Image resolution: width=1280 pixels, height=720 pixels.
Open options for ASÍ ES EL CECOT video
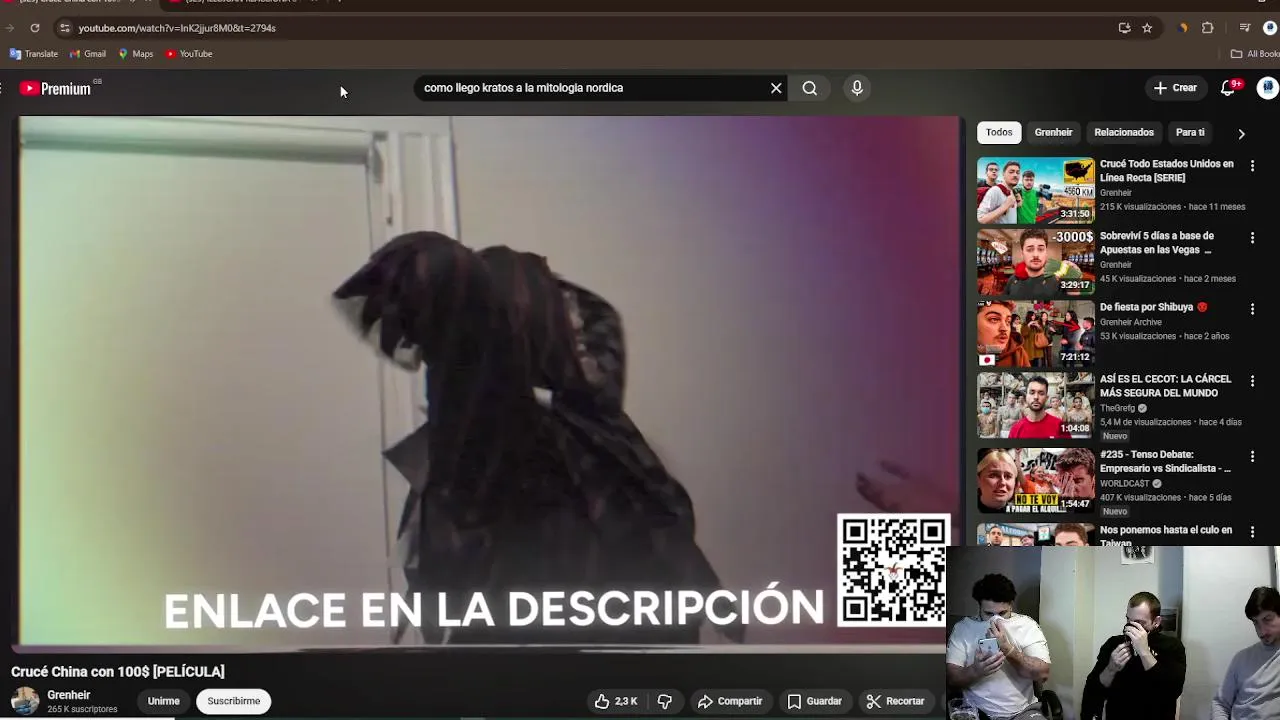tap(1252, 382)
